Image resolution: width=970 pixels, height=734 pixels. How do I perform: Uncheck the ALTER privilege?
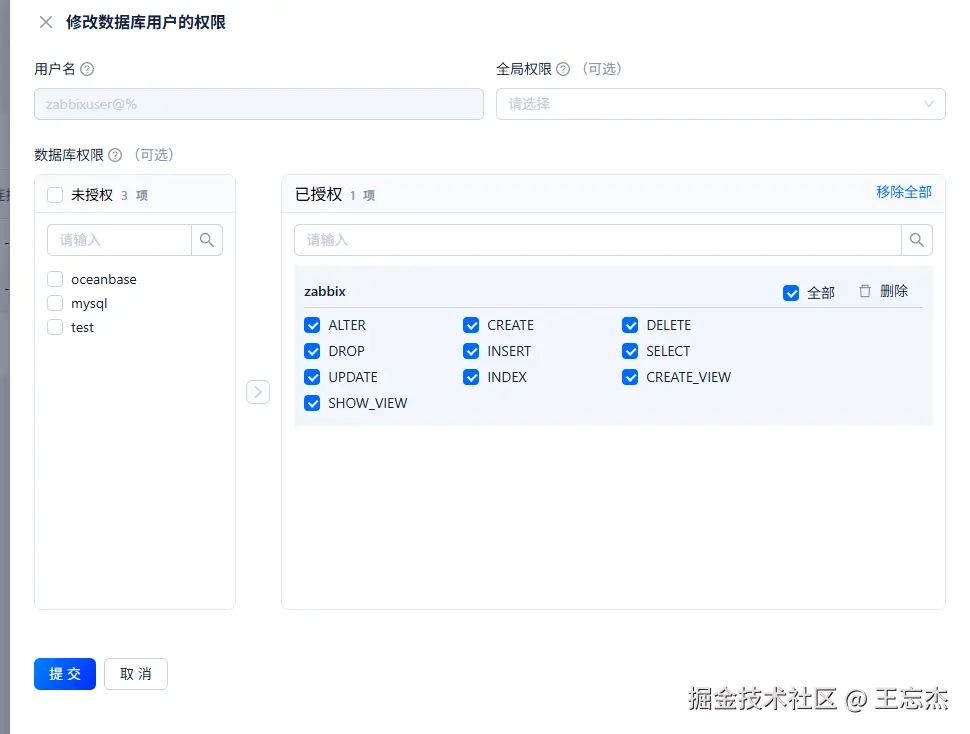point(312,325)
